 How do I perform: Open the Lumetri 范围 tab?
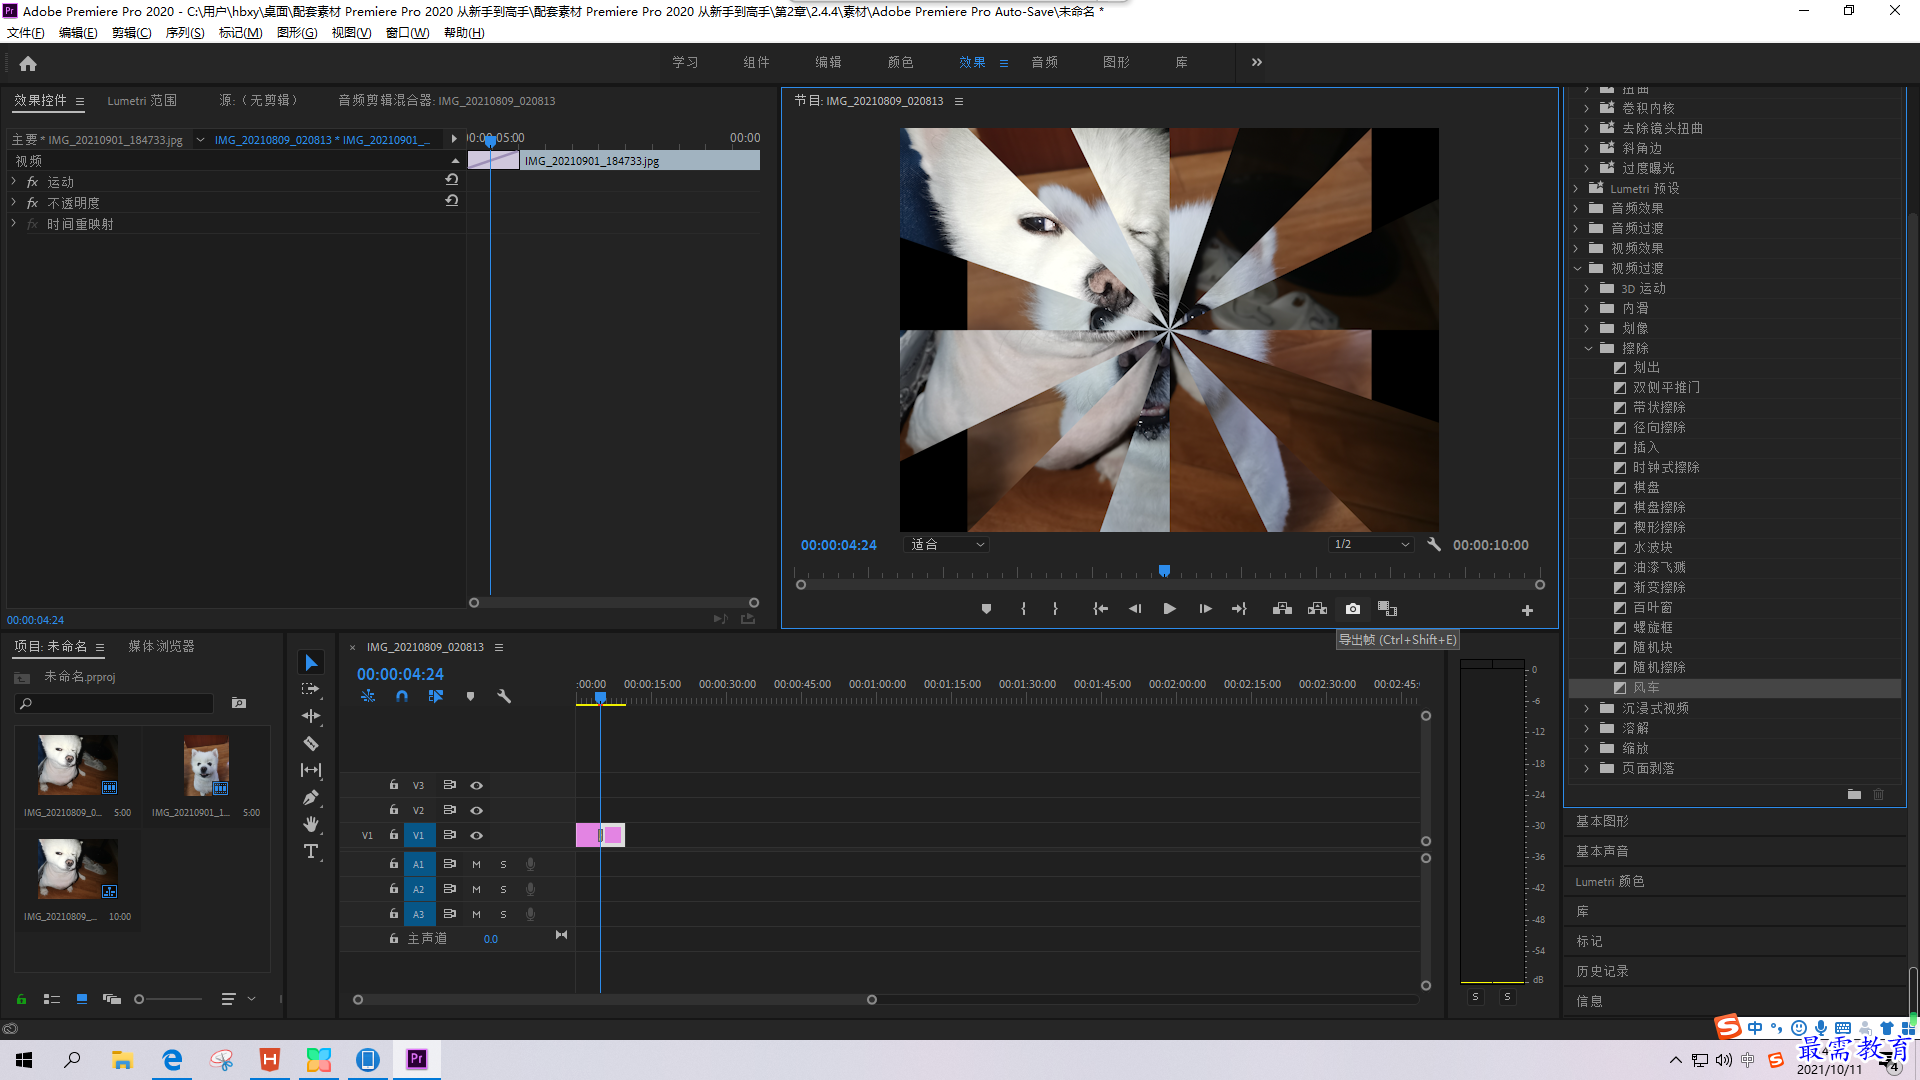(x=142, y=100)
